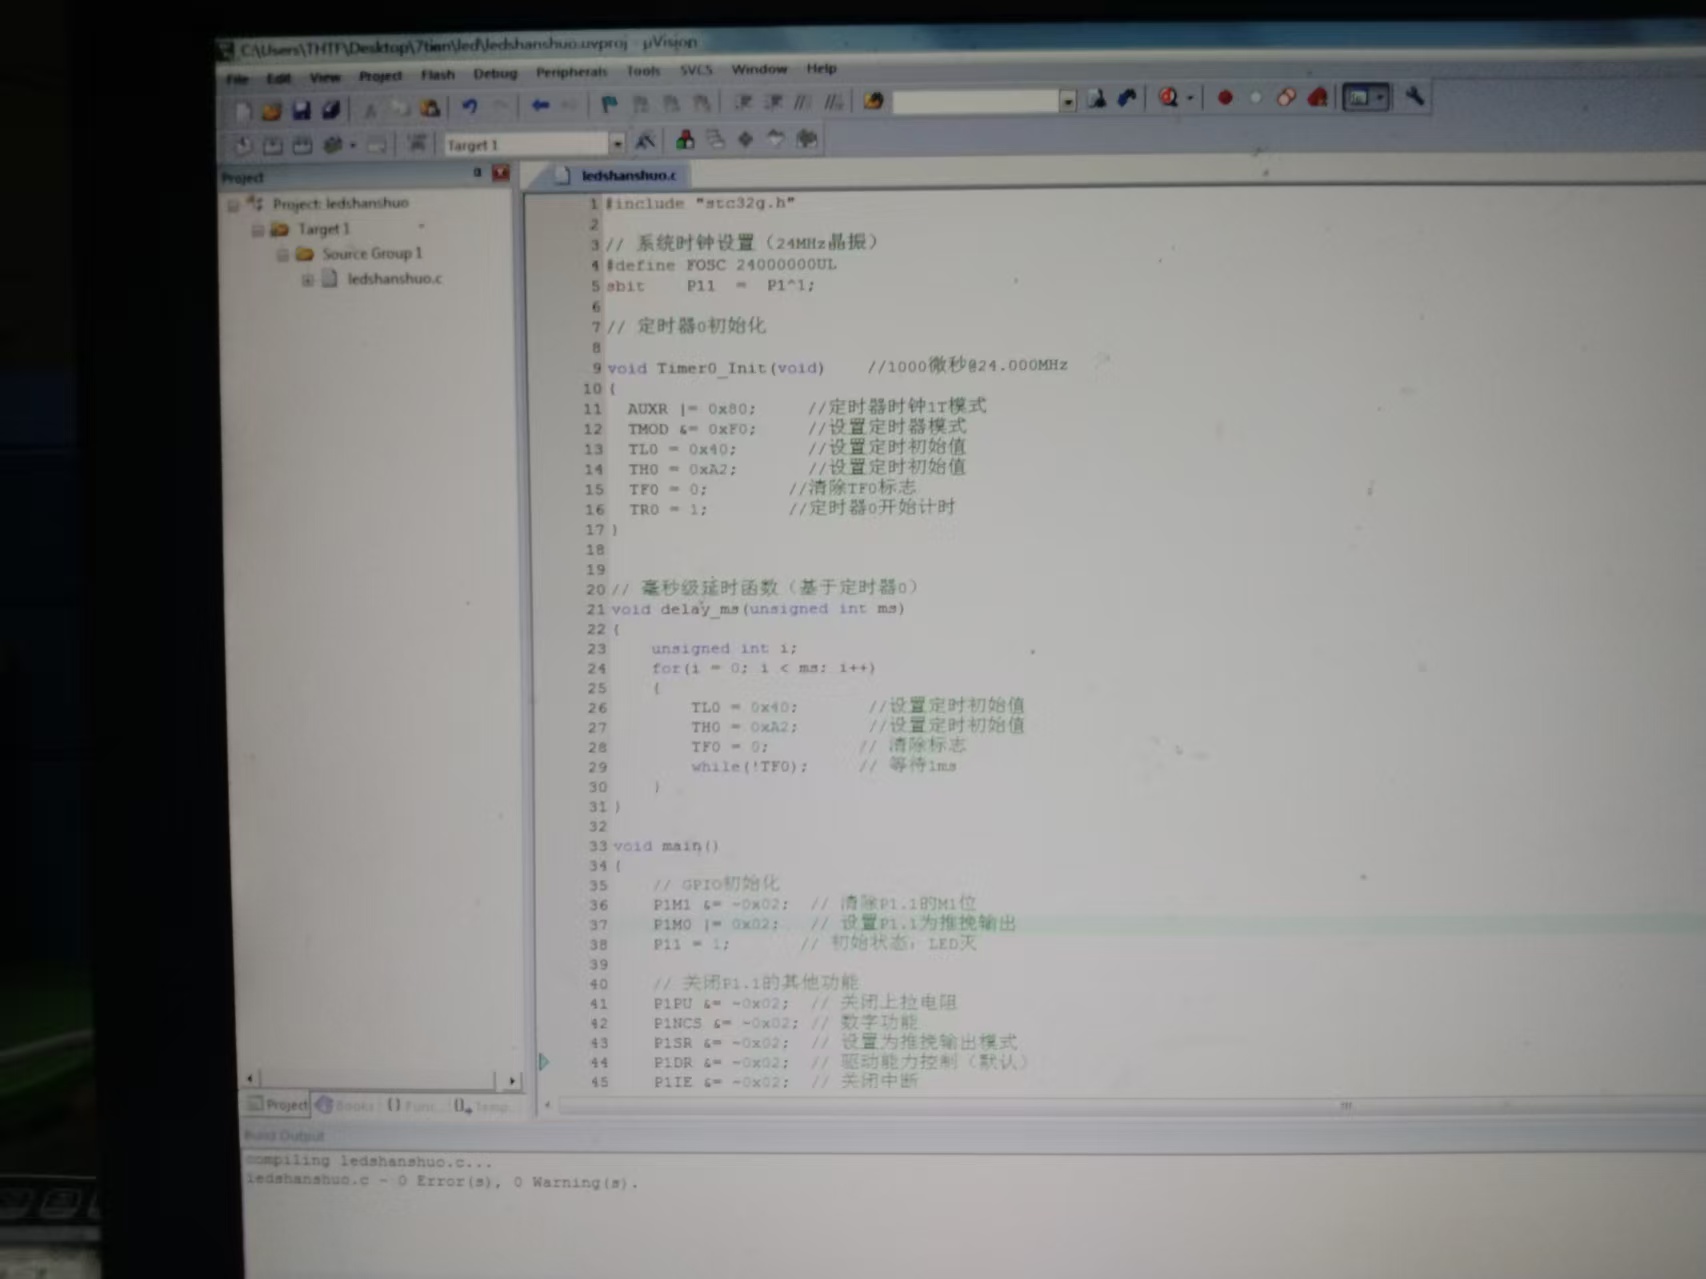Open Options for Target with the wand icon
Screen dimensions: 1706x1279
tap(645, 141)
